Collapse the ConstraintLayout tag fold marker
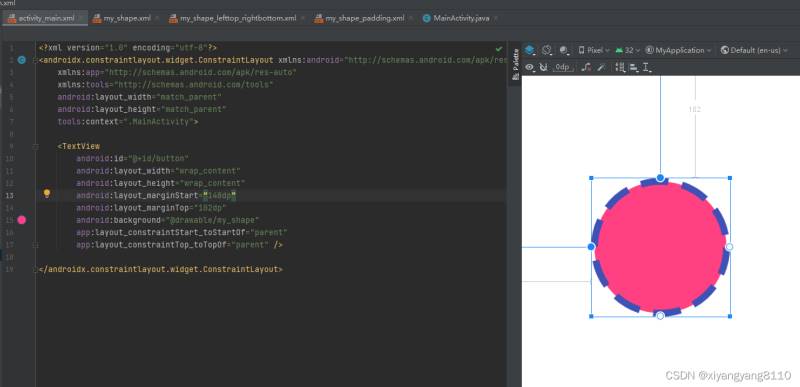The height and width of the screenshot is (387, 800). point(36,60)
